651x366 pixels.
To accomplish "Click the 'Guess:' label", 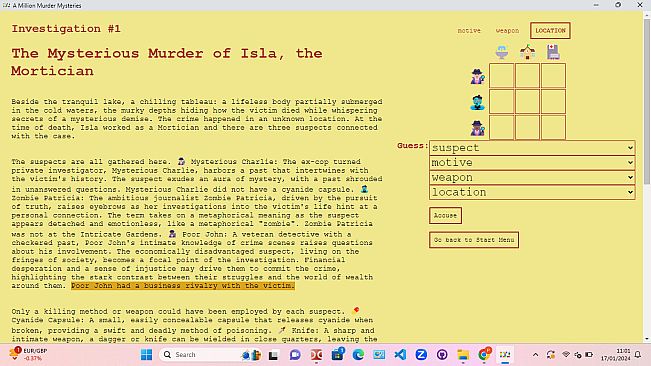I will [x=412, y=146].
